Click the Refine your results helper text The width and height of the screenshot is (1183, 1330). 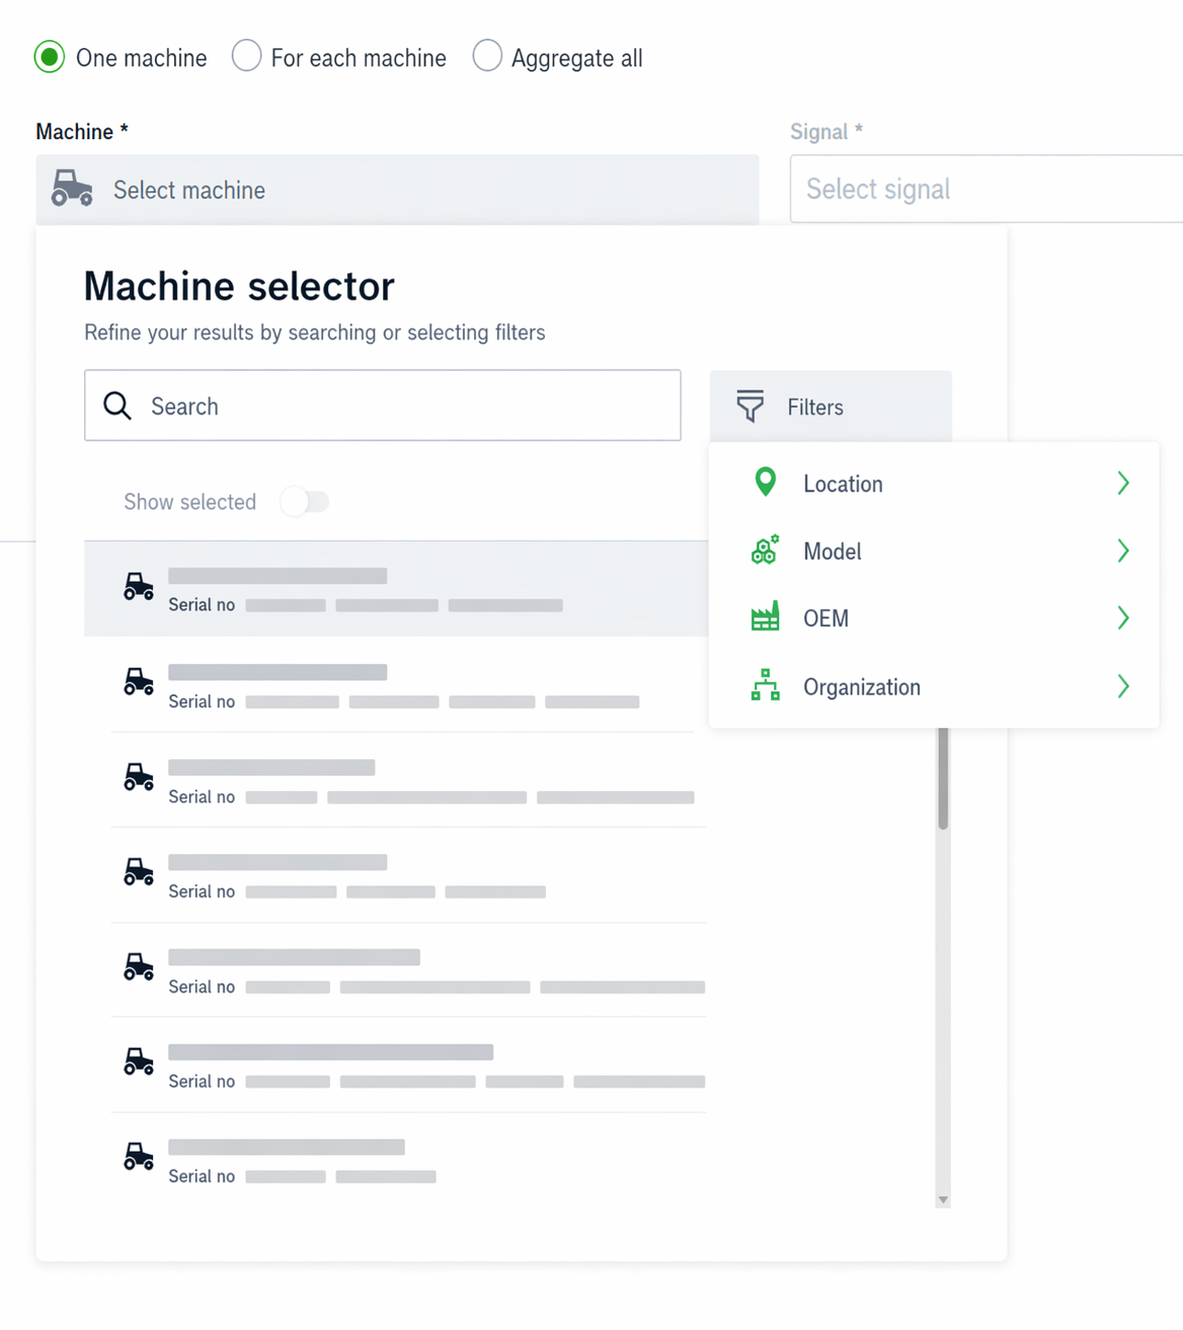coord(315,333)
